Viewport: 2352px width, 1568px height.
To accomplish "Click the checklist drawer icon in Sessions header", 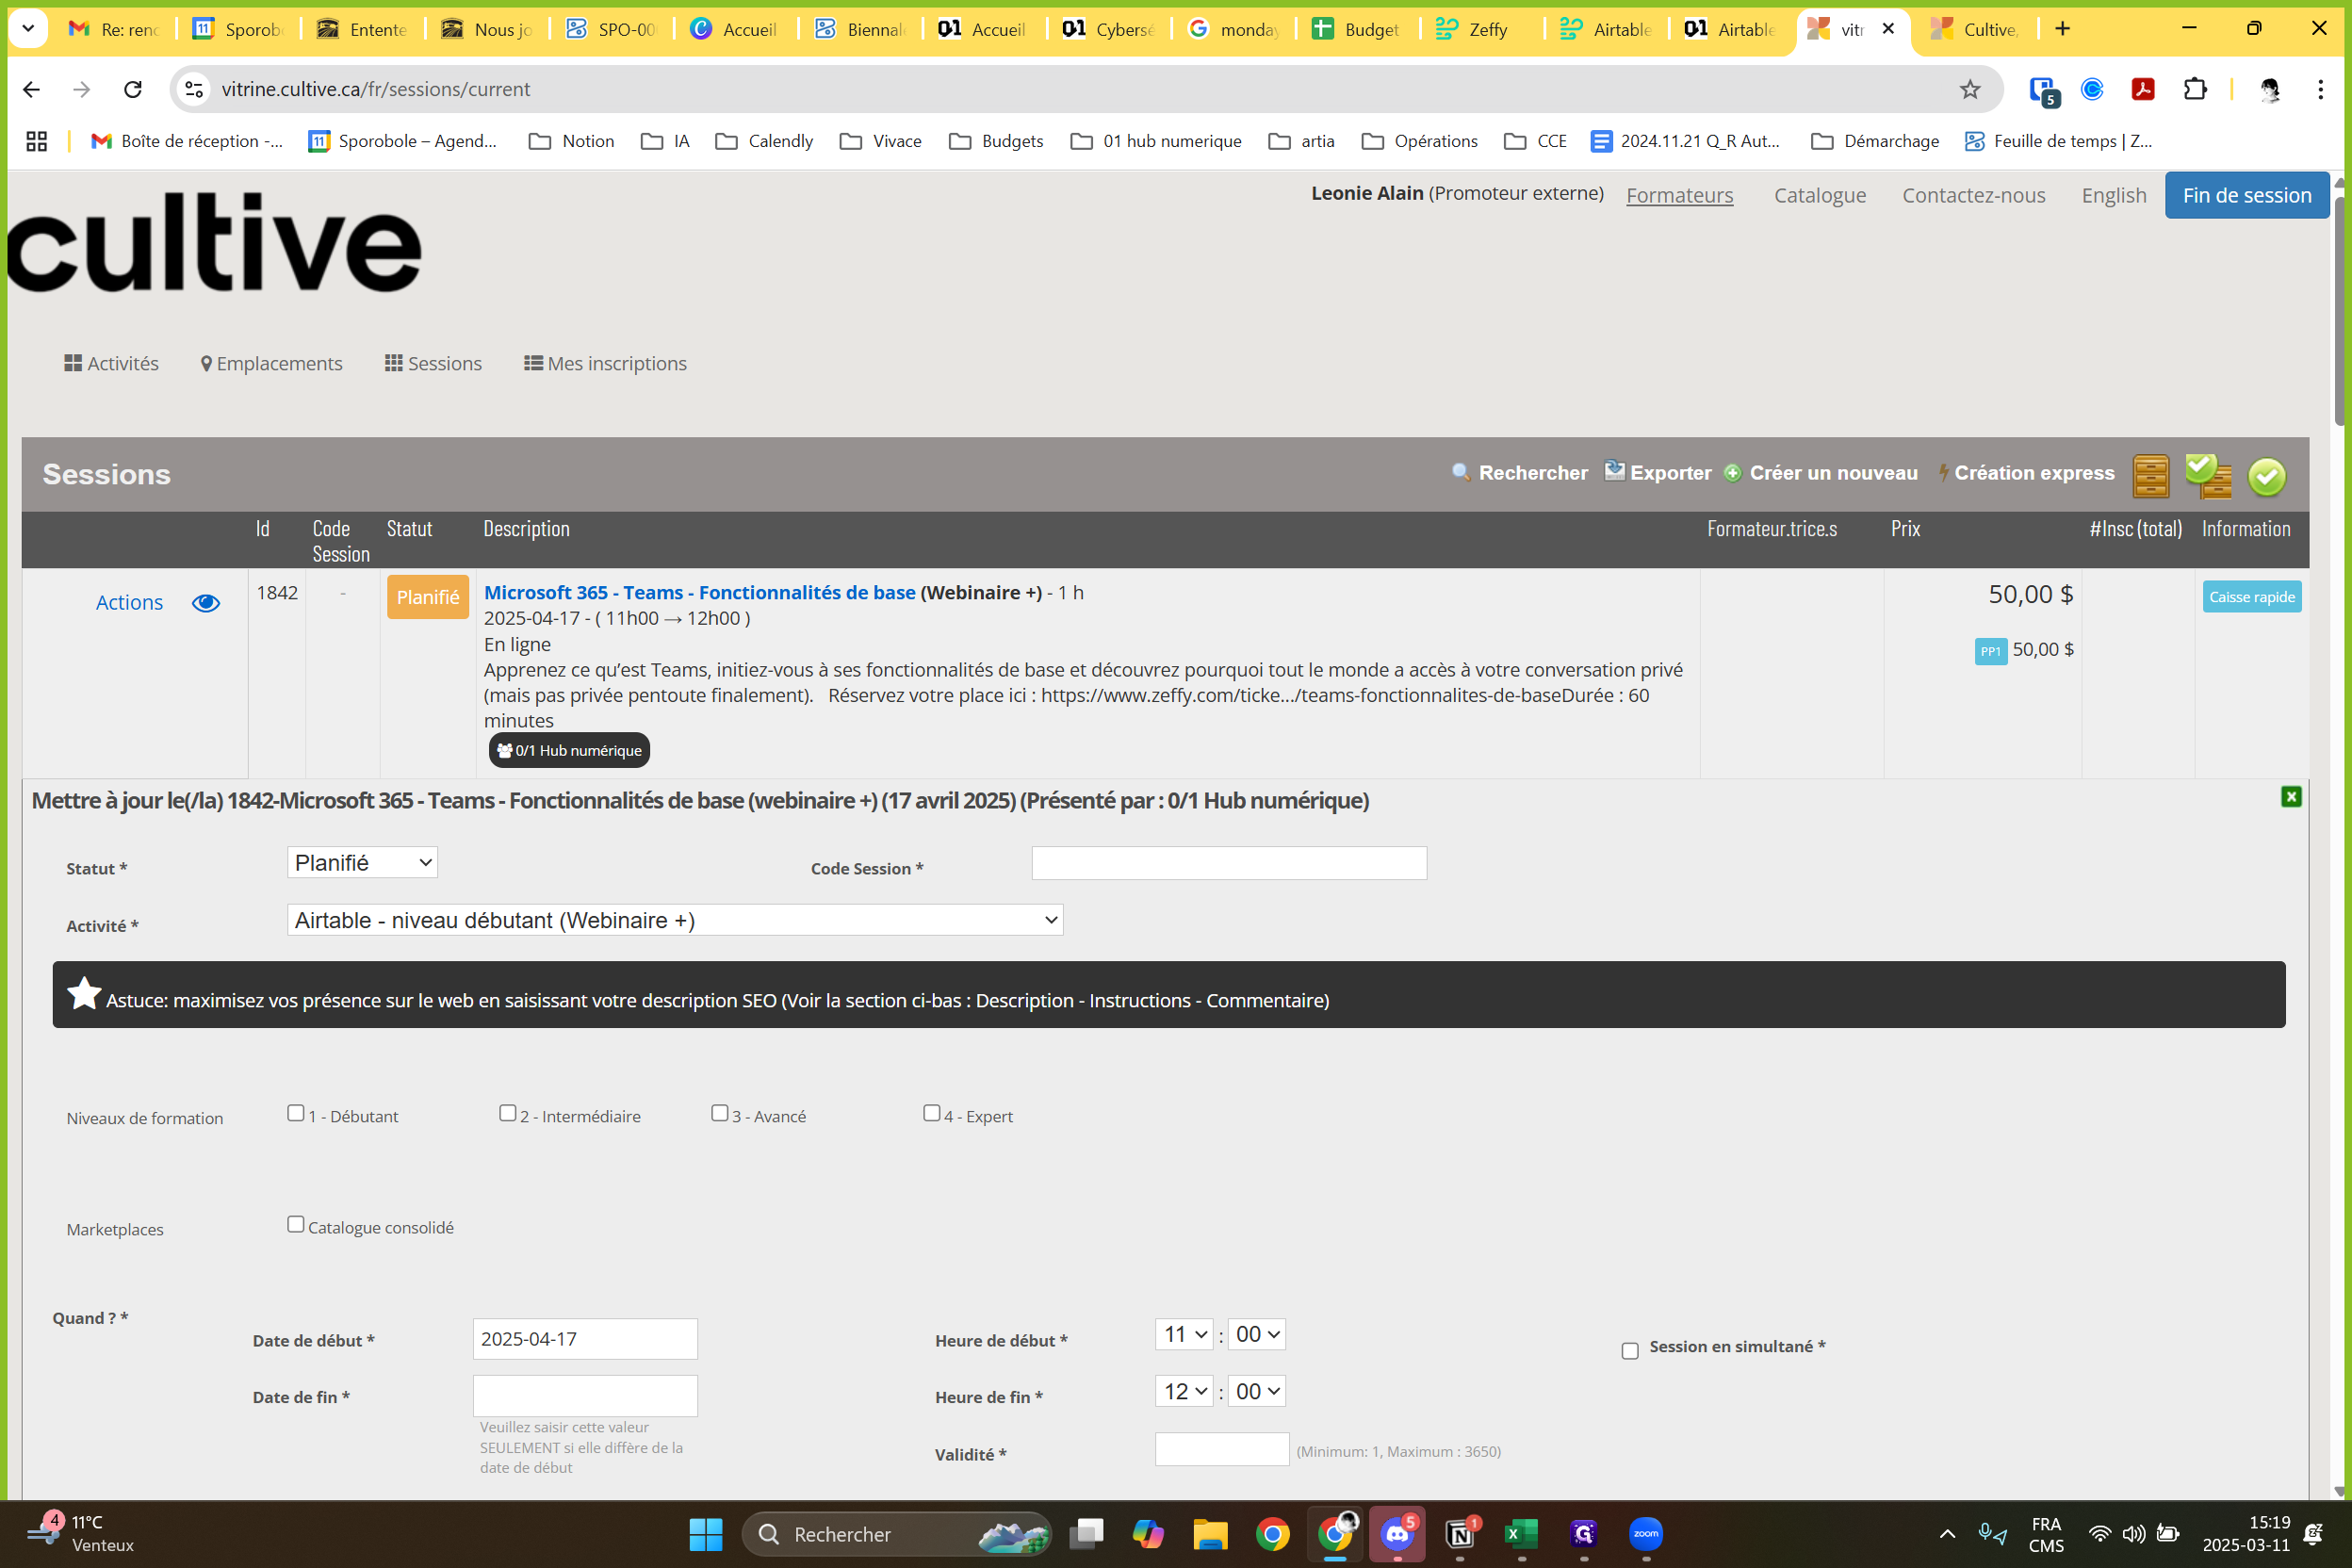I will click(2208, 476).
